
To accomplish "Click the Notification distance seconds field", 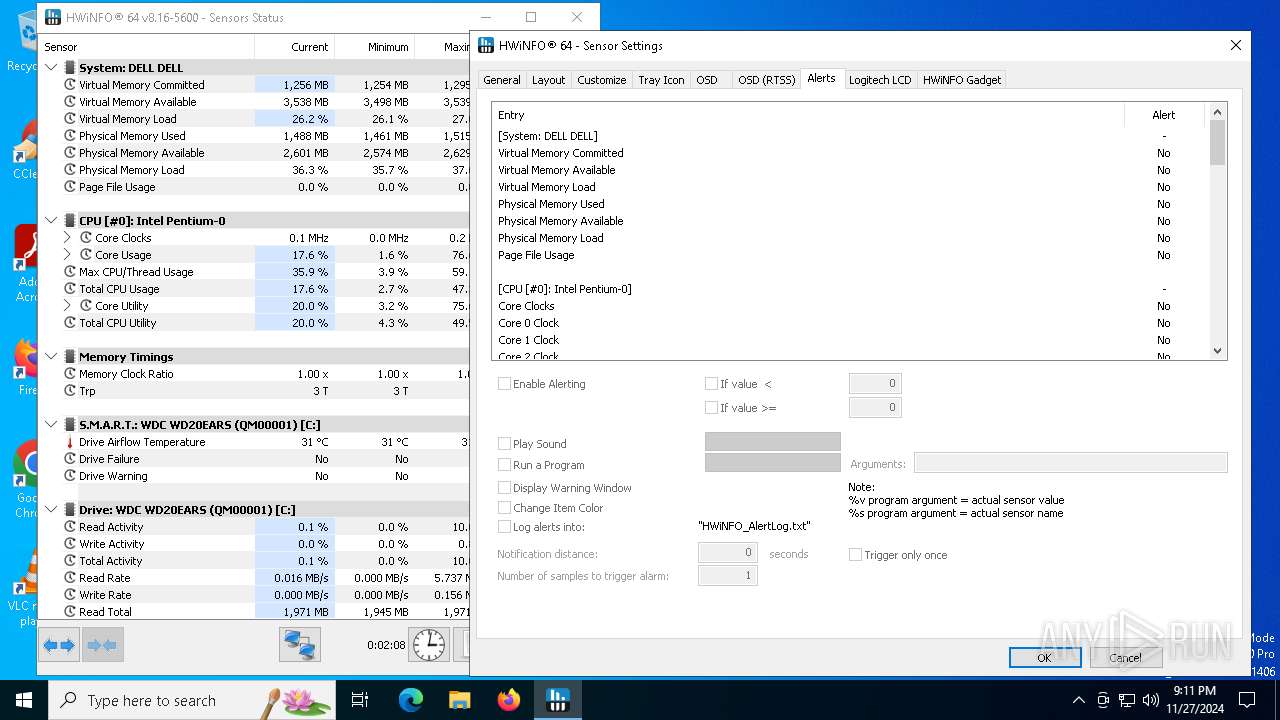I will click(728, 553).
